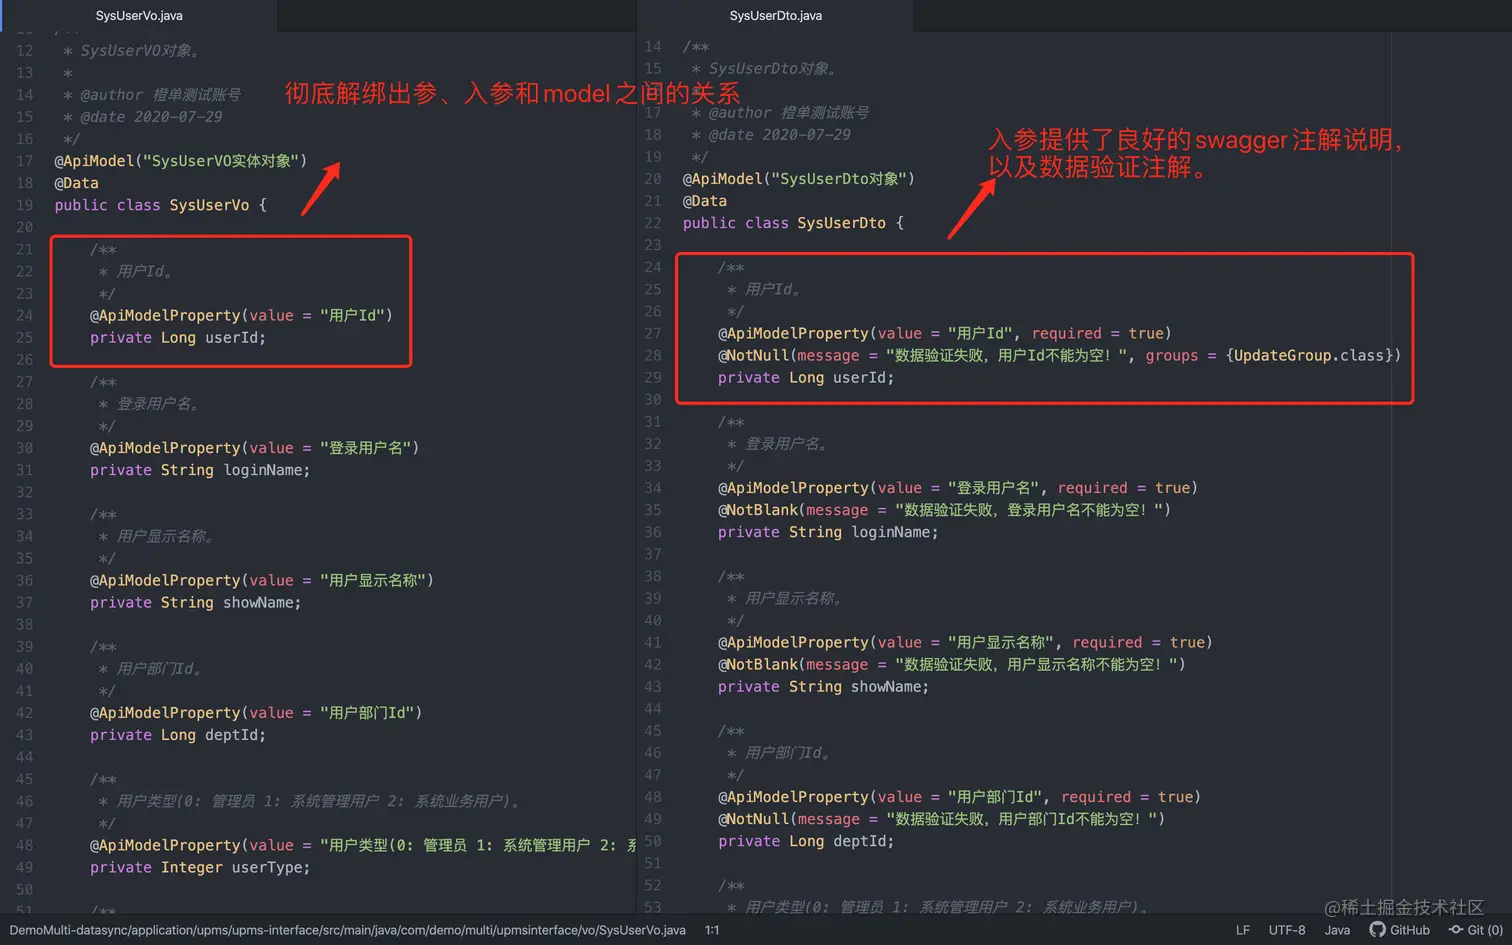This screenshot has height=945, width=1512.
Task: Click 'private String loginName;' in SysUserDto.java
Action: (x=828, y=532)
